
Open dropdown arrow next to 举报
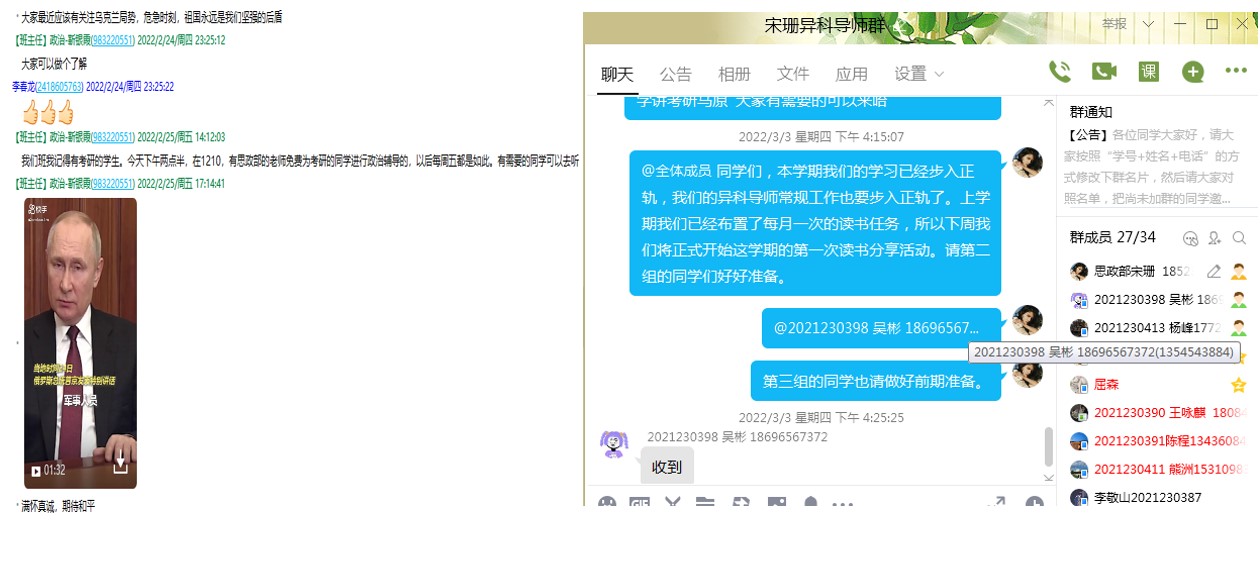click(x=1148, y=24)
